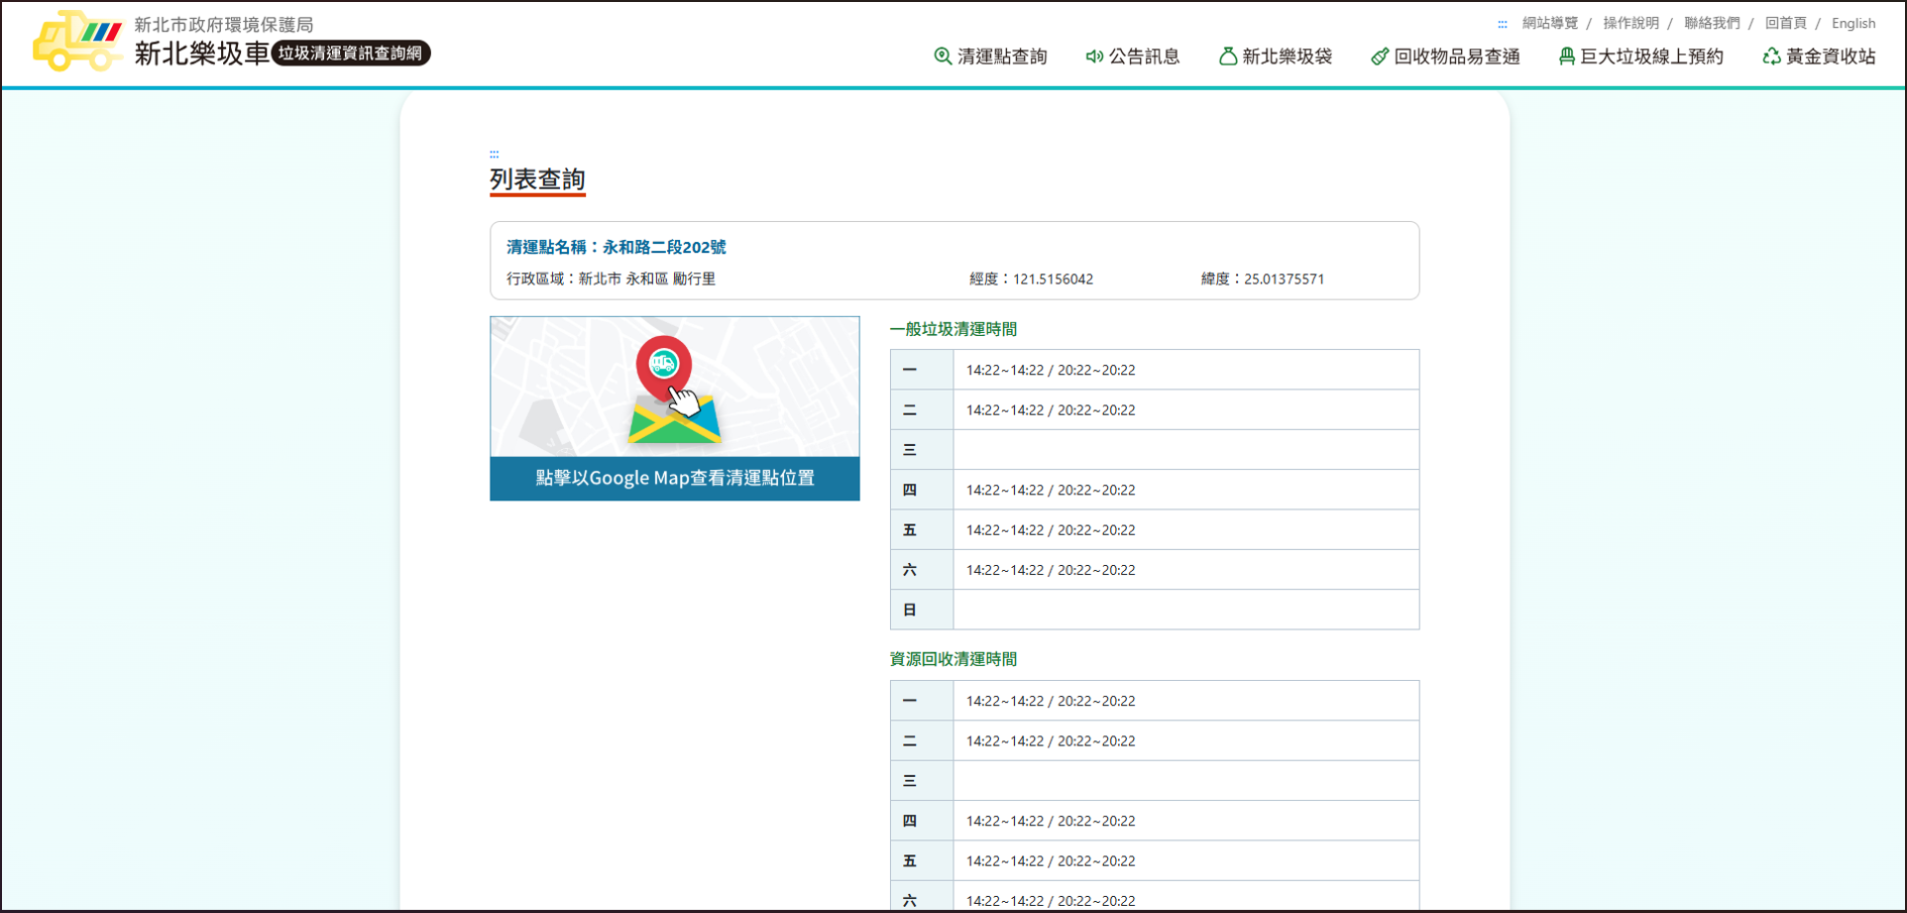Open the 網站導覽 site map link
The height and width of the screenshot is (913, 1907).
click(x=1549, y=22)
